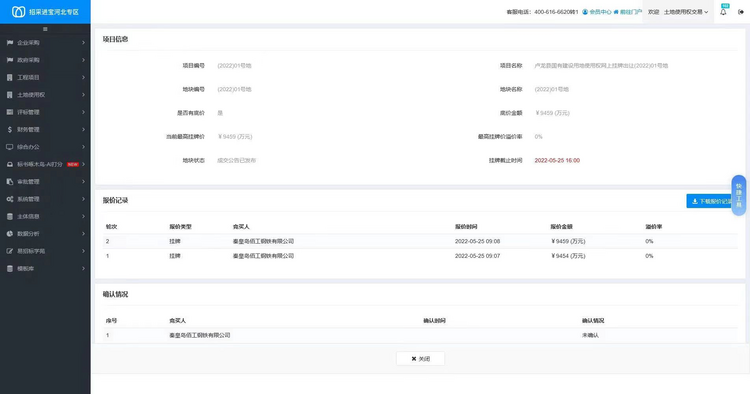Open the floating 快捷工具 side tab
The width and height of the screenshot is (750, 394).
(739, 195)
